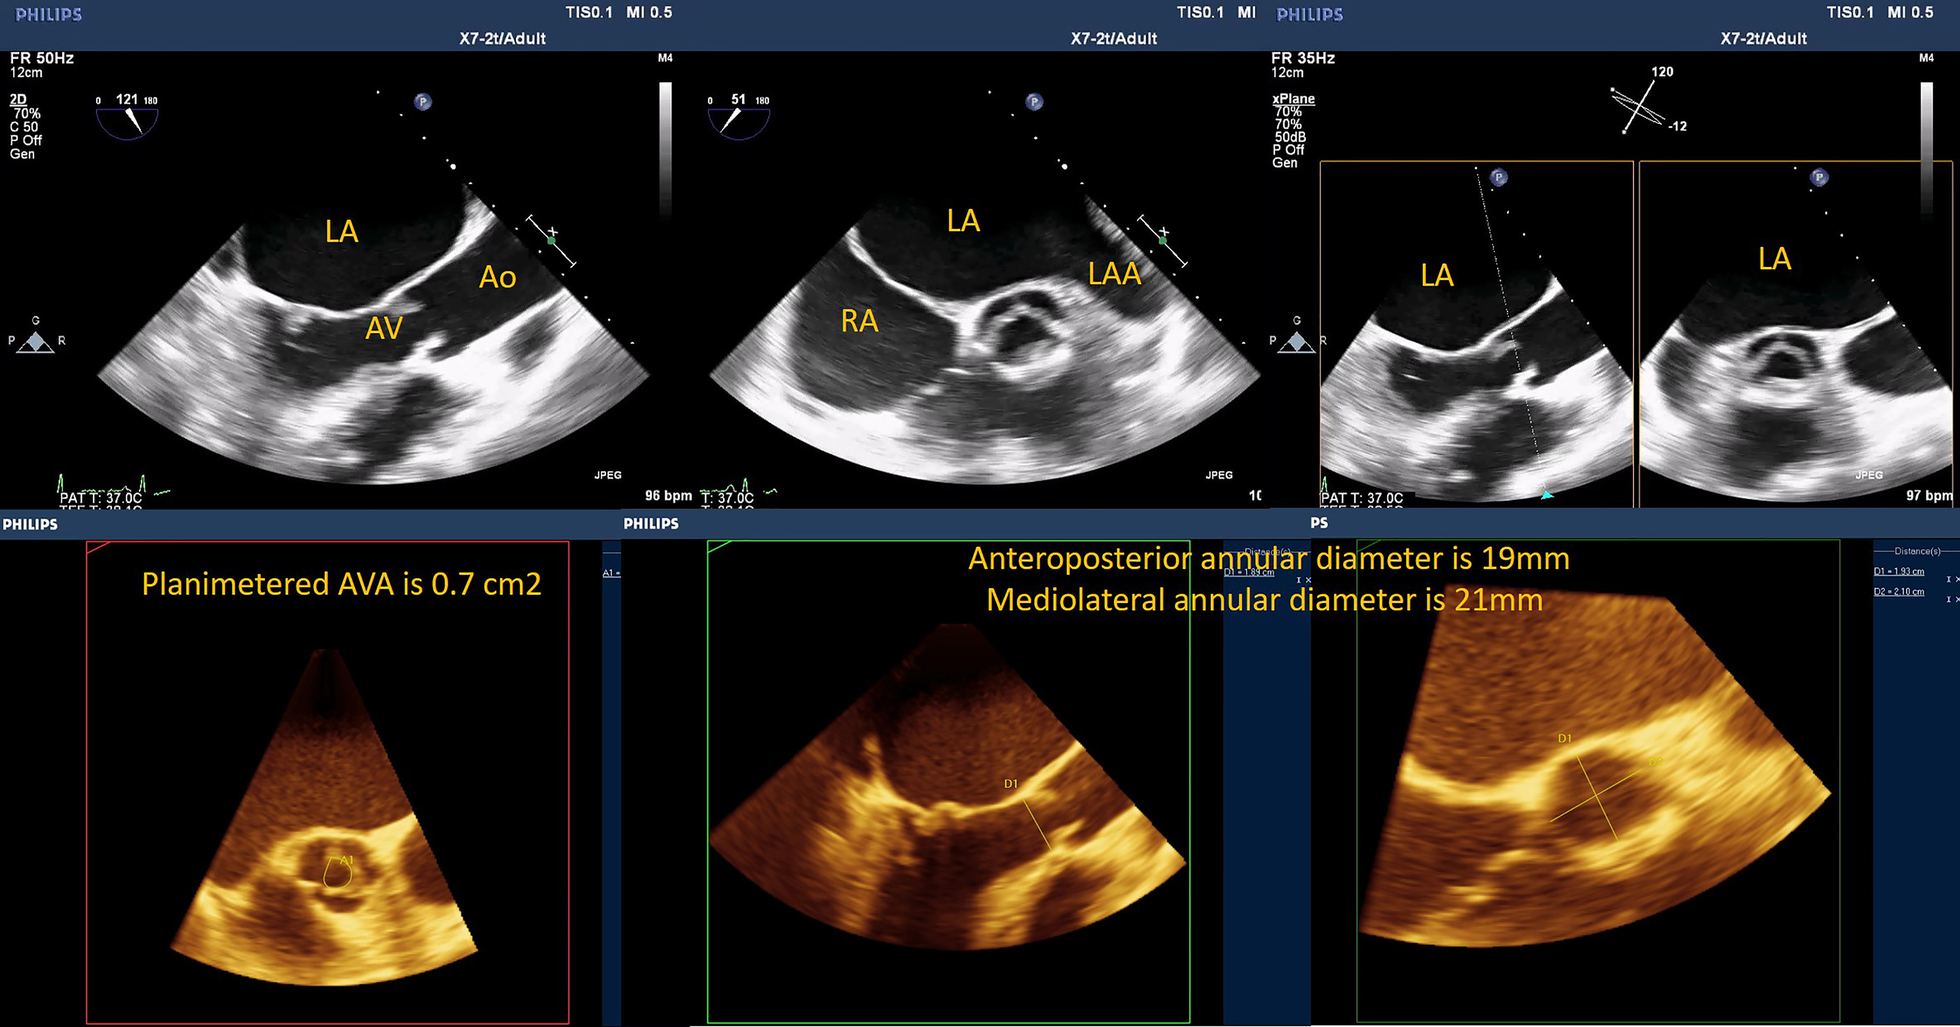Click the orientation marker beside the xPlane view
1960x1027 pixels.
pos(1297,337)
